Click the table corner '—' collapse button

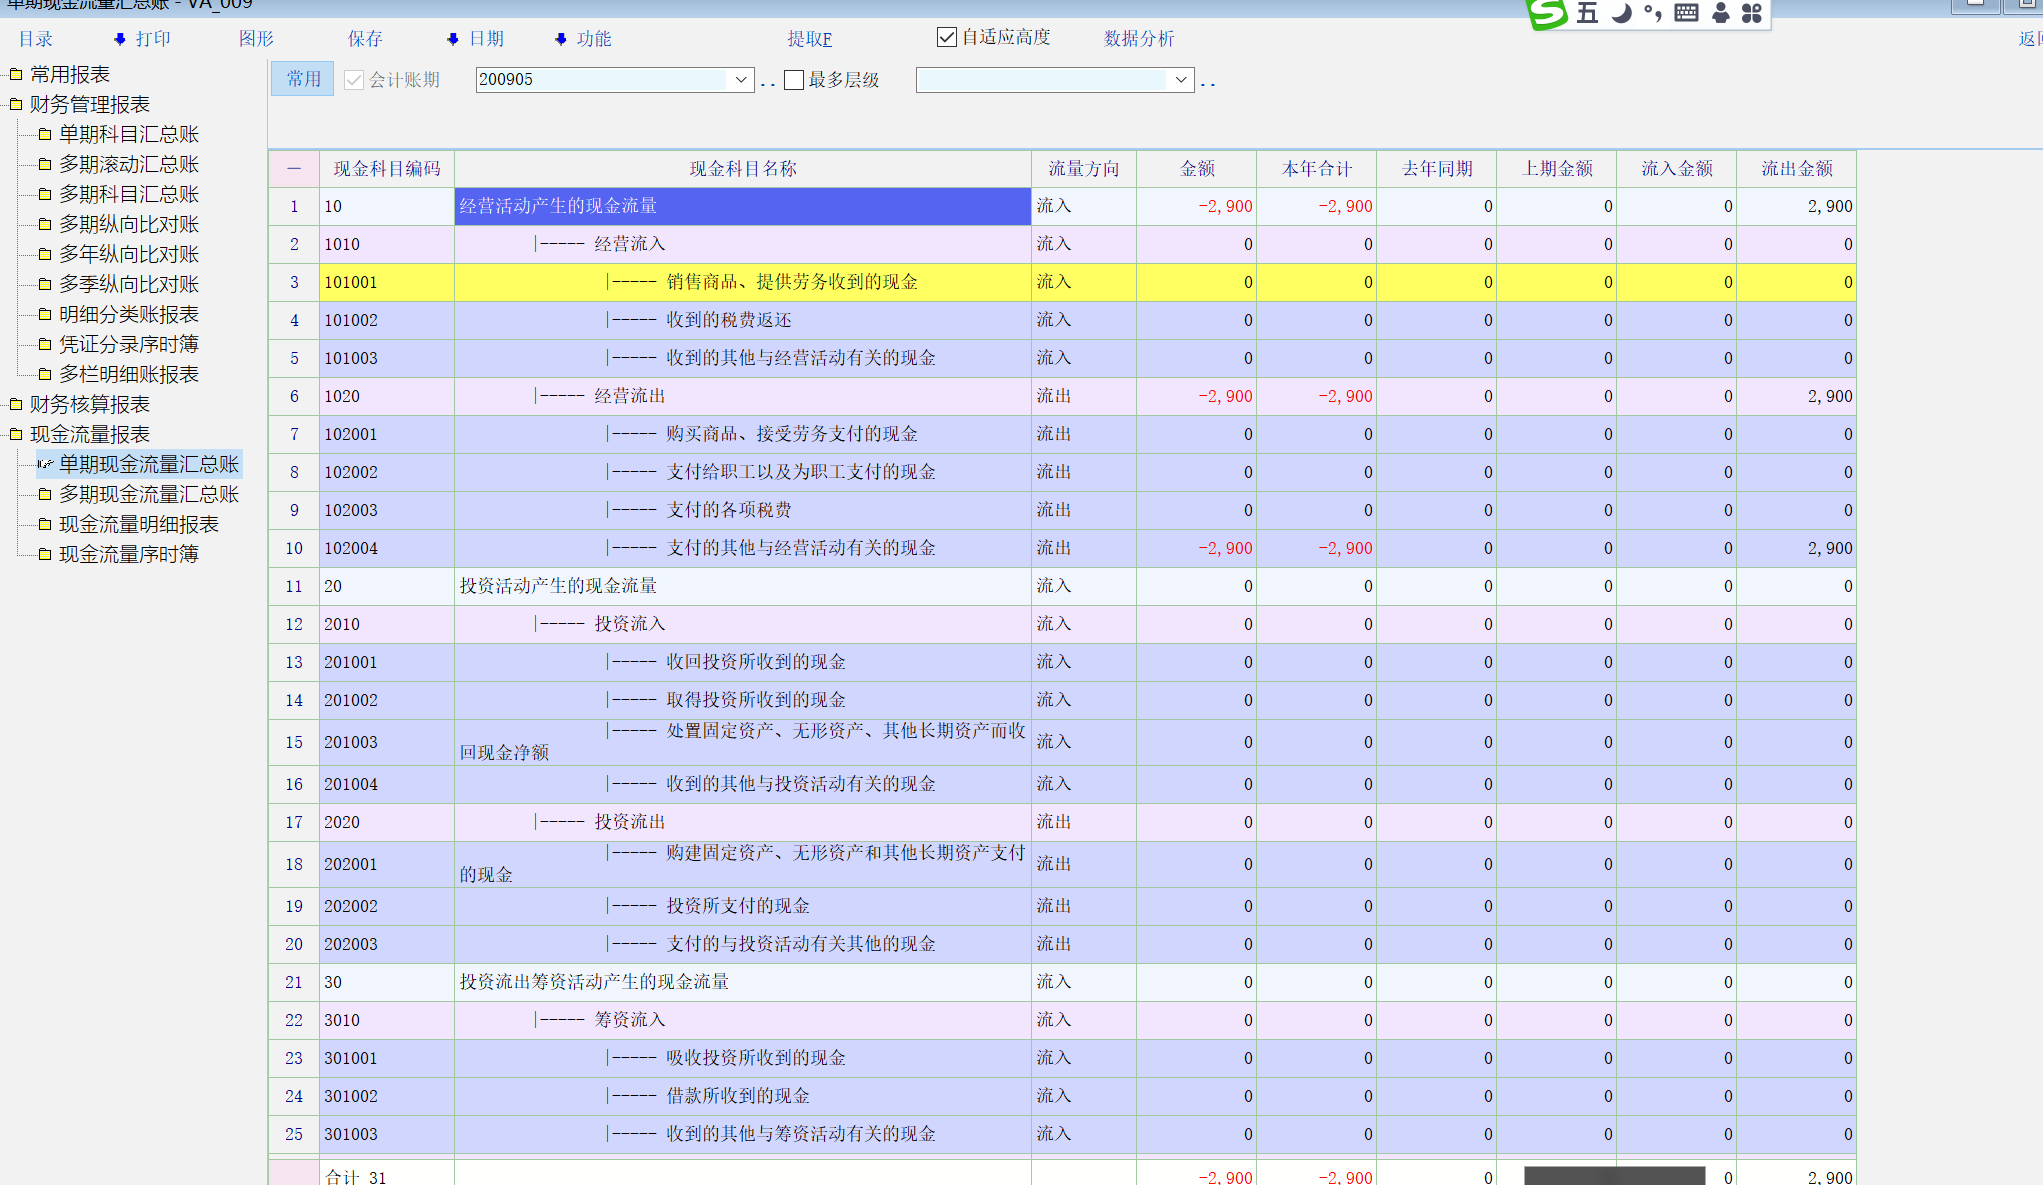coord(294,169)
